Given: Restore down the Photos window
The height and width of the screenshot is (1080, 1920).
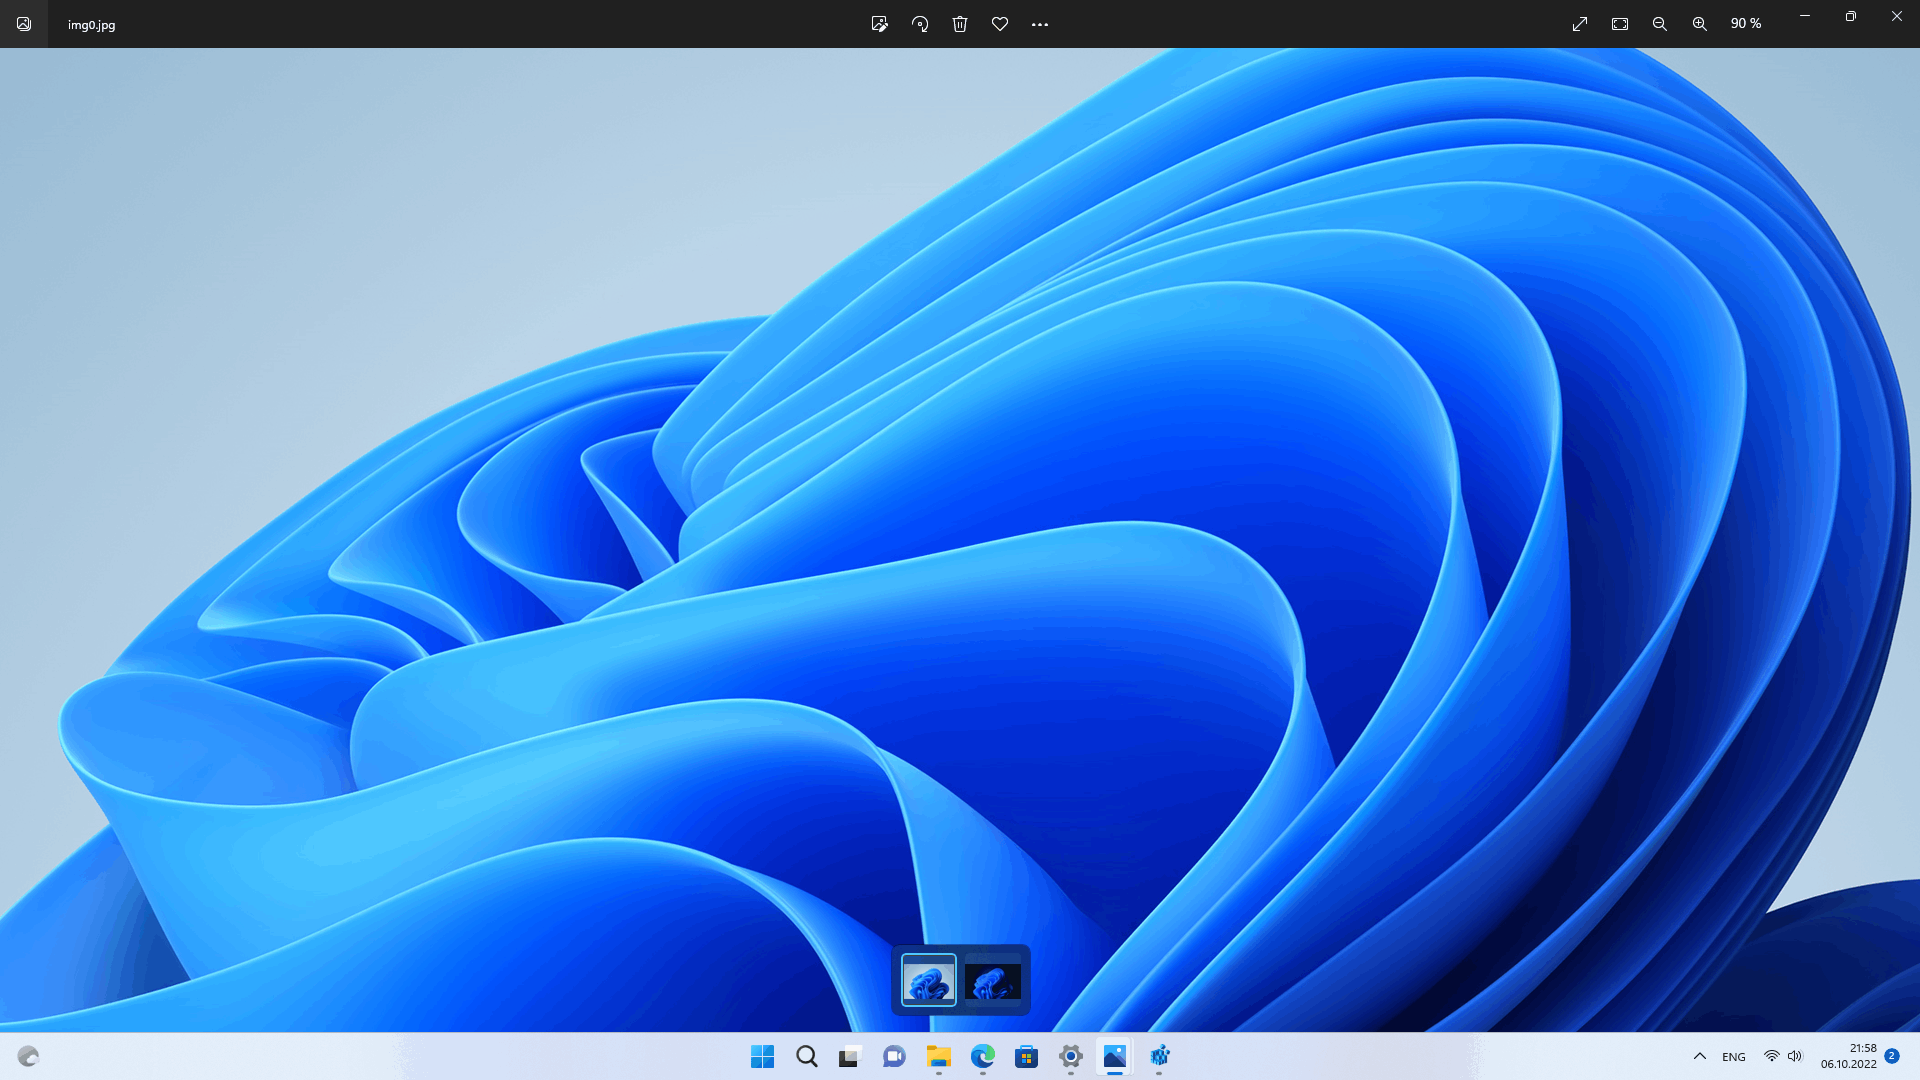Looking at the screenshot, I should [1851, 16].
